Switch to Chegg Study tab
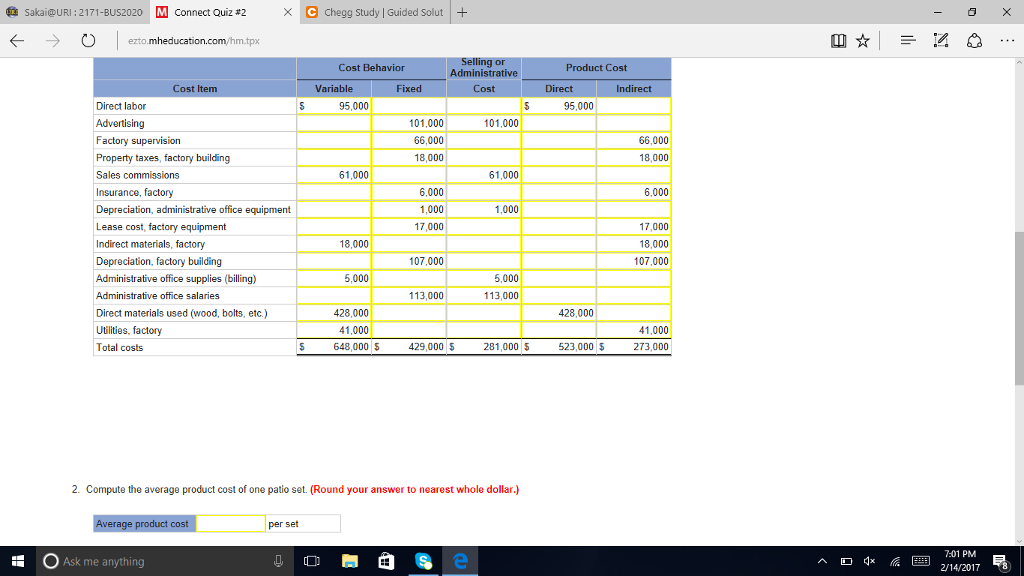The height and width of the screenshot is (576, 1024). pyautogui.click(x=376, y=12)
